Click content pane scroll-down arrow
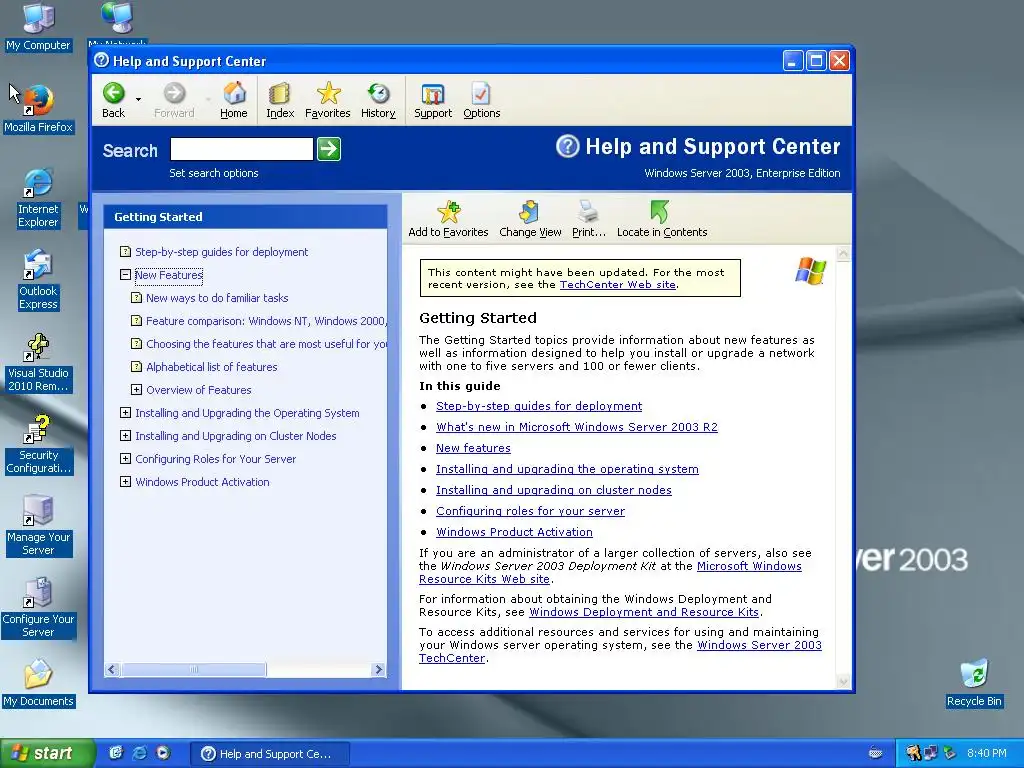Viewport: 1024px width, 768px height. tap(843, 682)
